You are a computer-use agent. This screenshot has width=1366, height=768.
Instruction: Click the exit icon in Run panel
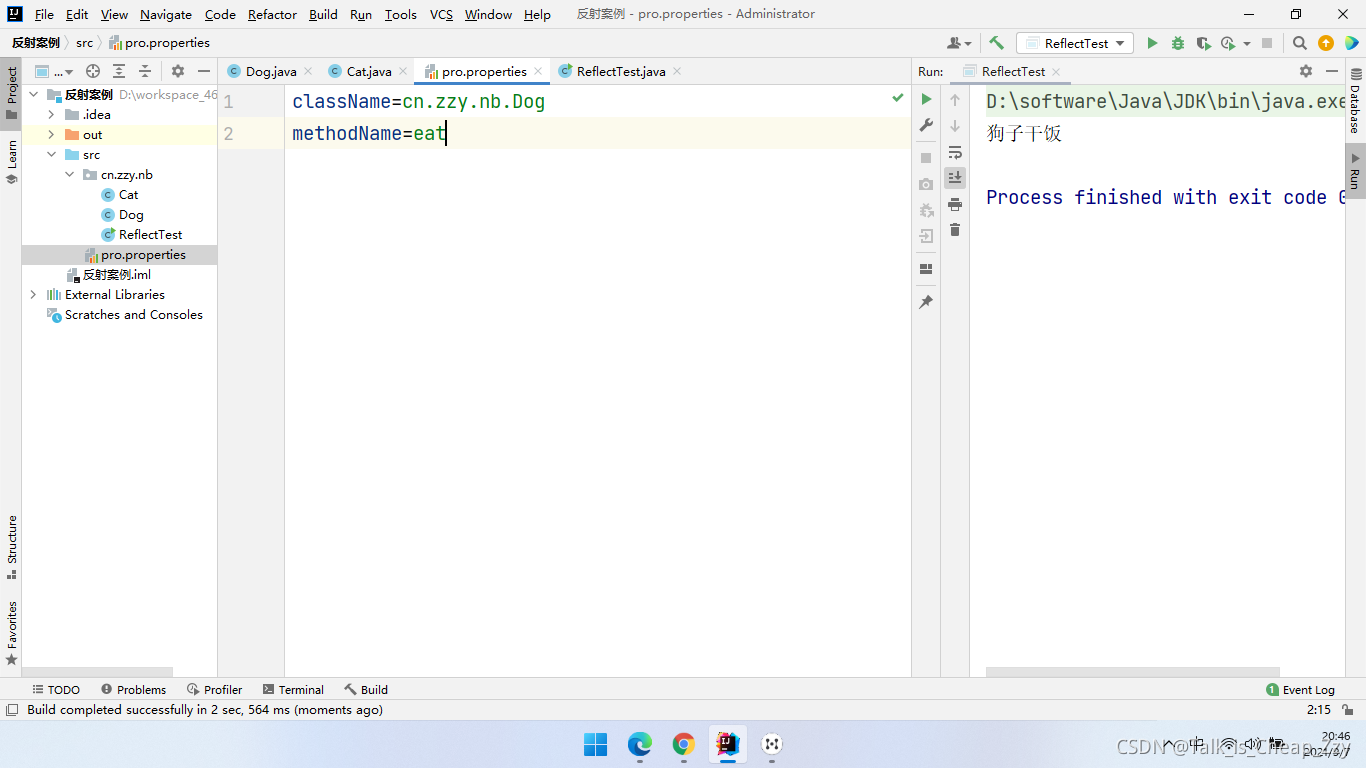(x=926, y=236)
